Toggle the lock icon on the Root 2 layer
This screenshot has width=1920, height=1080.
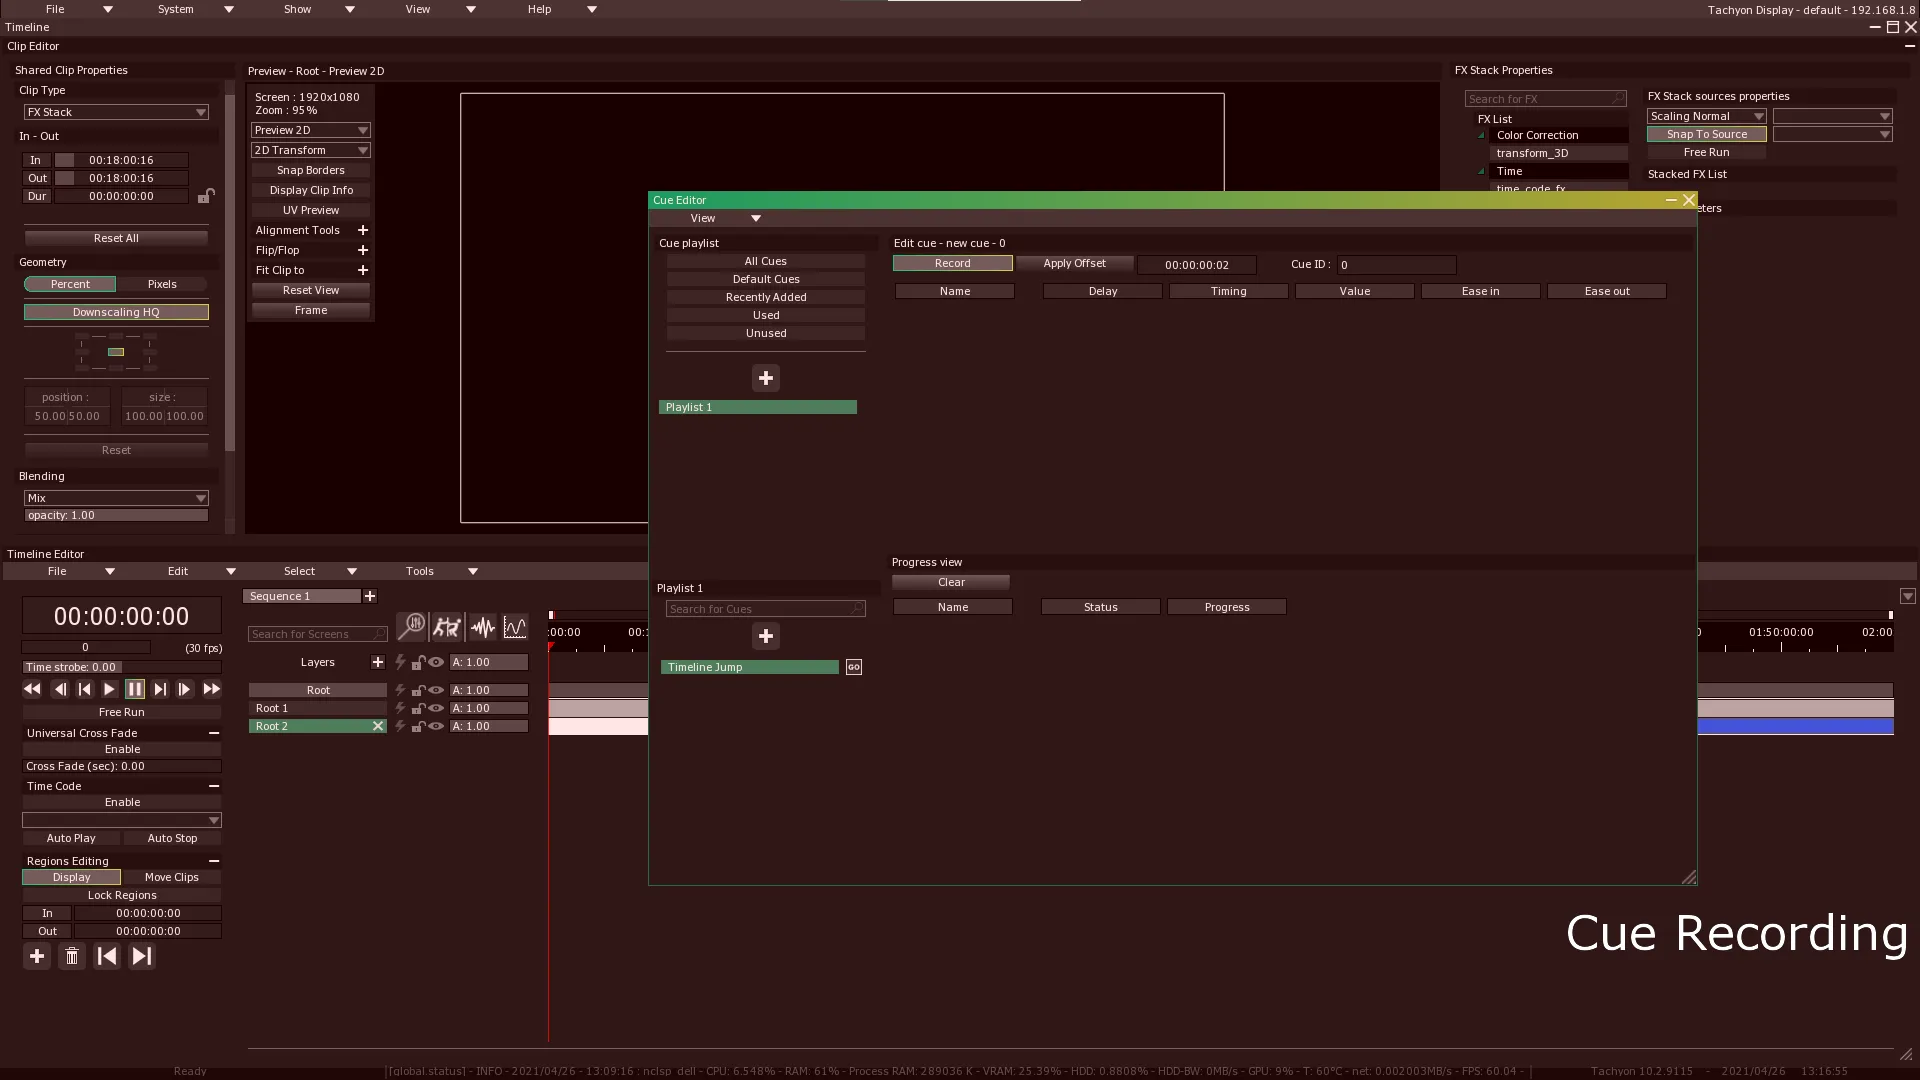click(x=418, y=726)
